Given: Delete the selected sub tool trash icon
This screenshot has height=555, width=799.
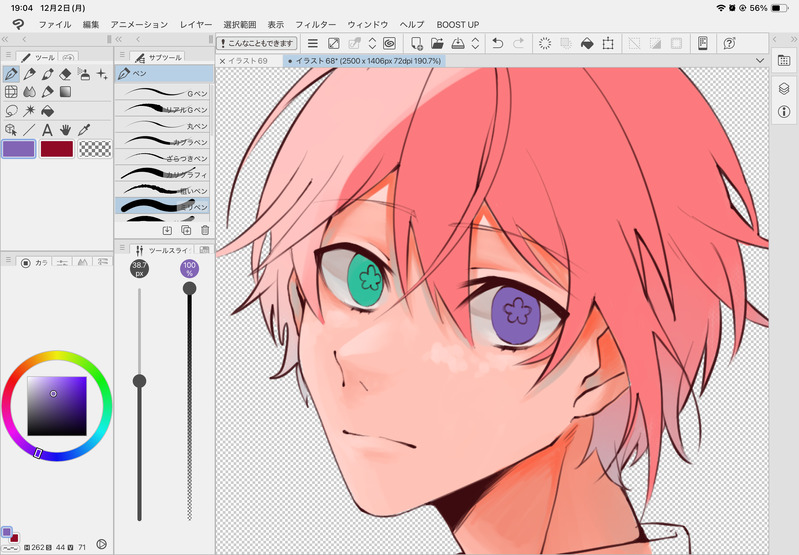Looking at the screenshot, I should click(x=205, y=230).
